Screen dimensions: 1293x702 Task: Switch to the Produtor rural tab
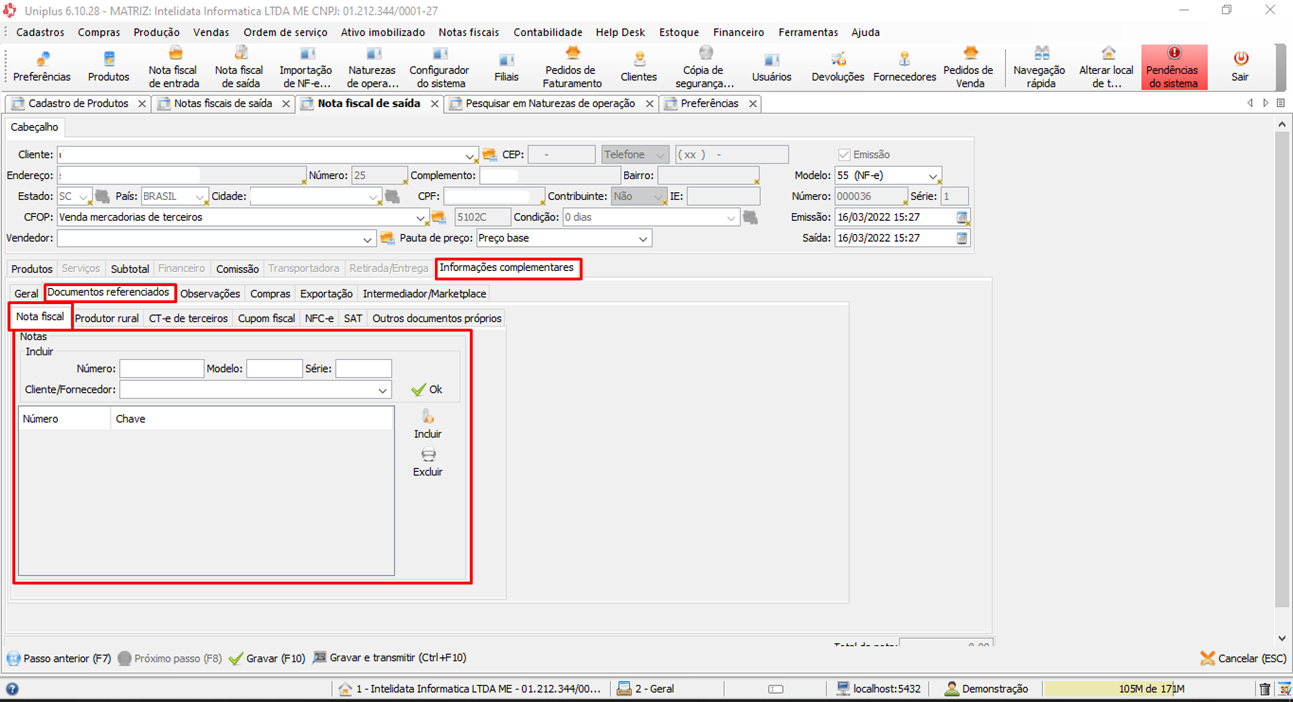tap(107, 318)
